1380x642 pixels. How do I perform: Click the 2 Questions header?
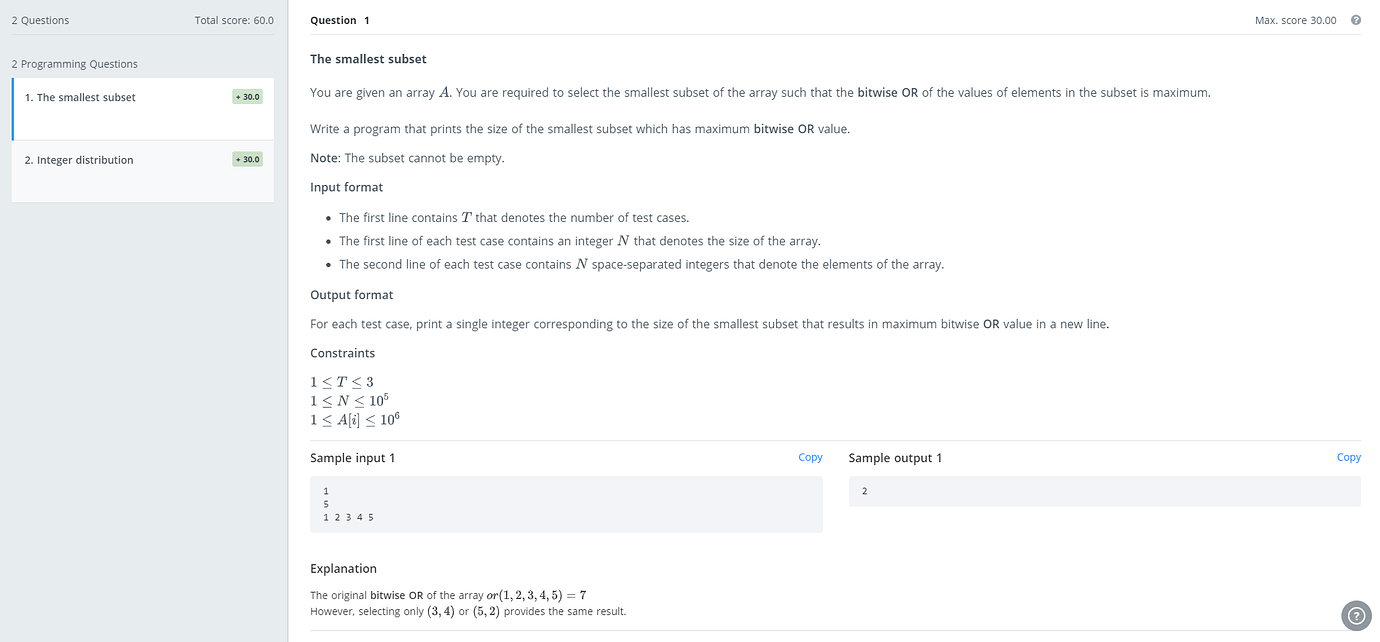pos(40,19)
